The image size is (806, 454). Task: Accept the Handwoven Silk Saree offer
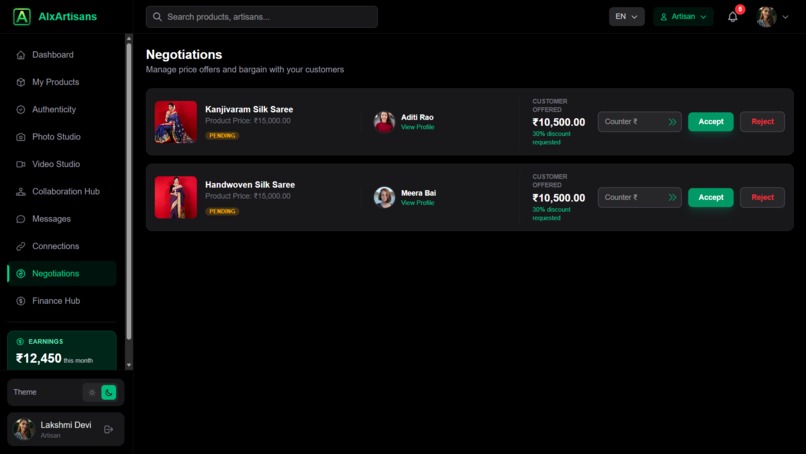[x=710, y=197]
